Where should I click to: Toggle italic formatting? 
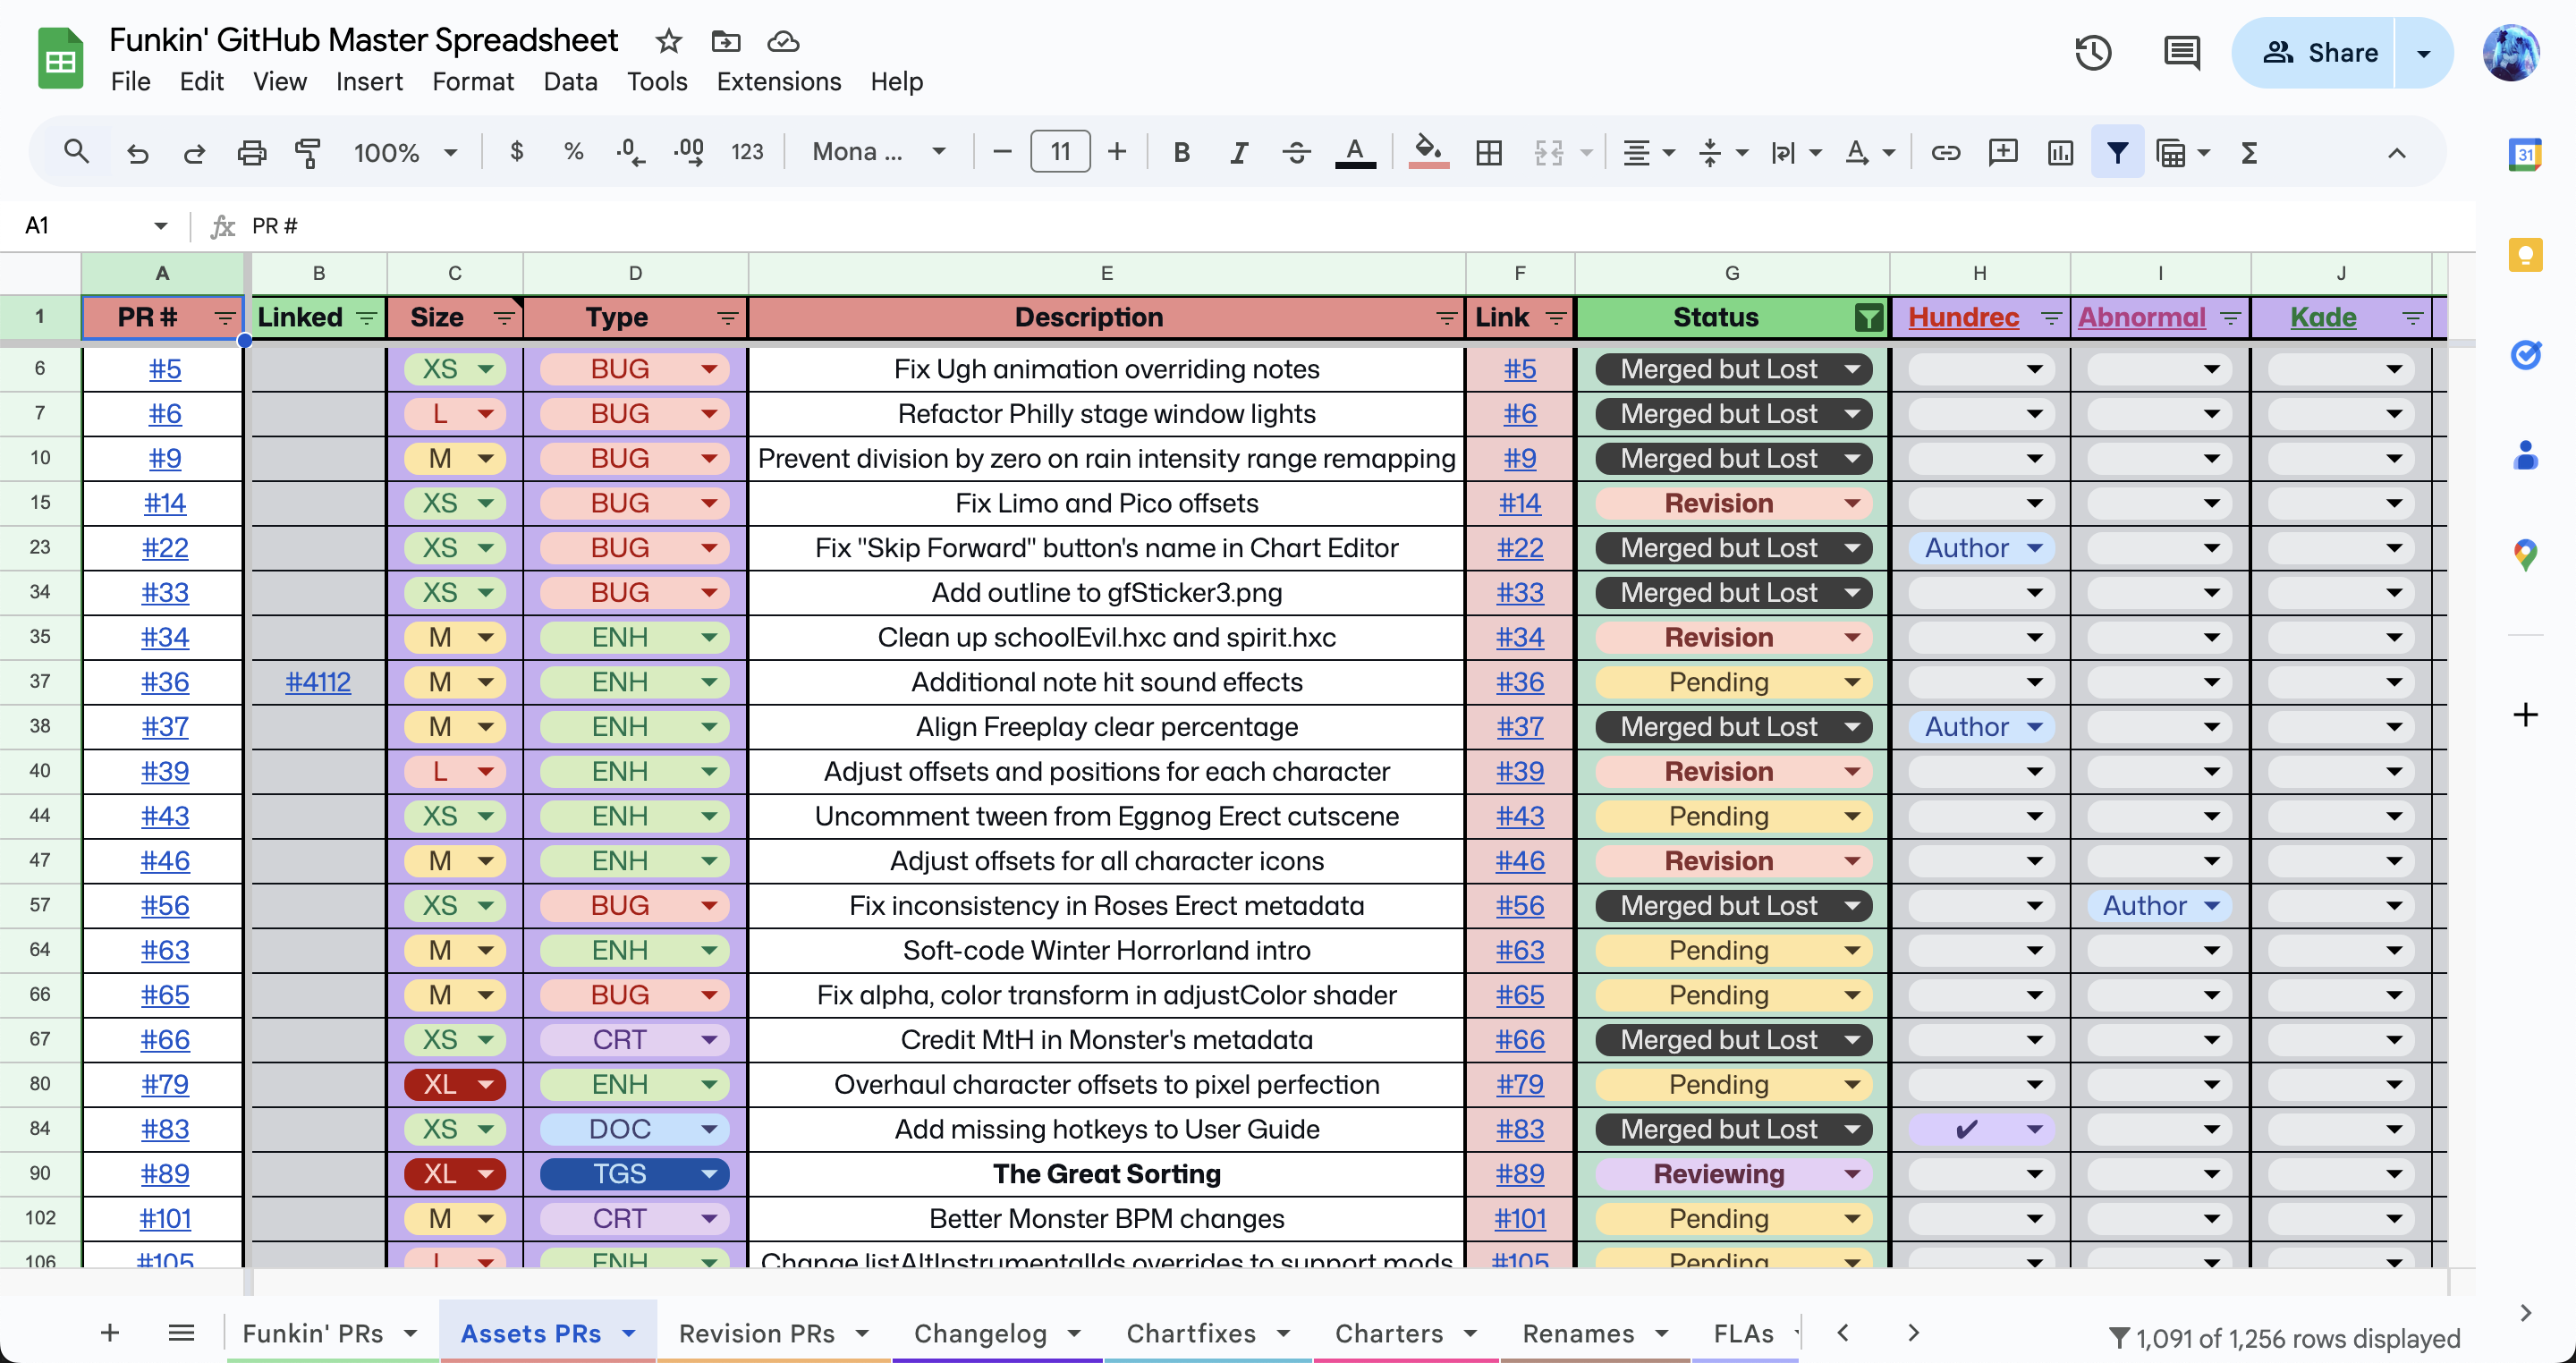point(1238,152)
